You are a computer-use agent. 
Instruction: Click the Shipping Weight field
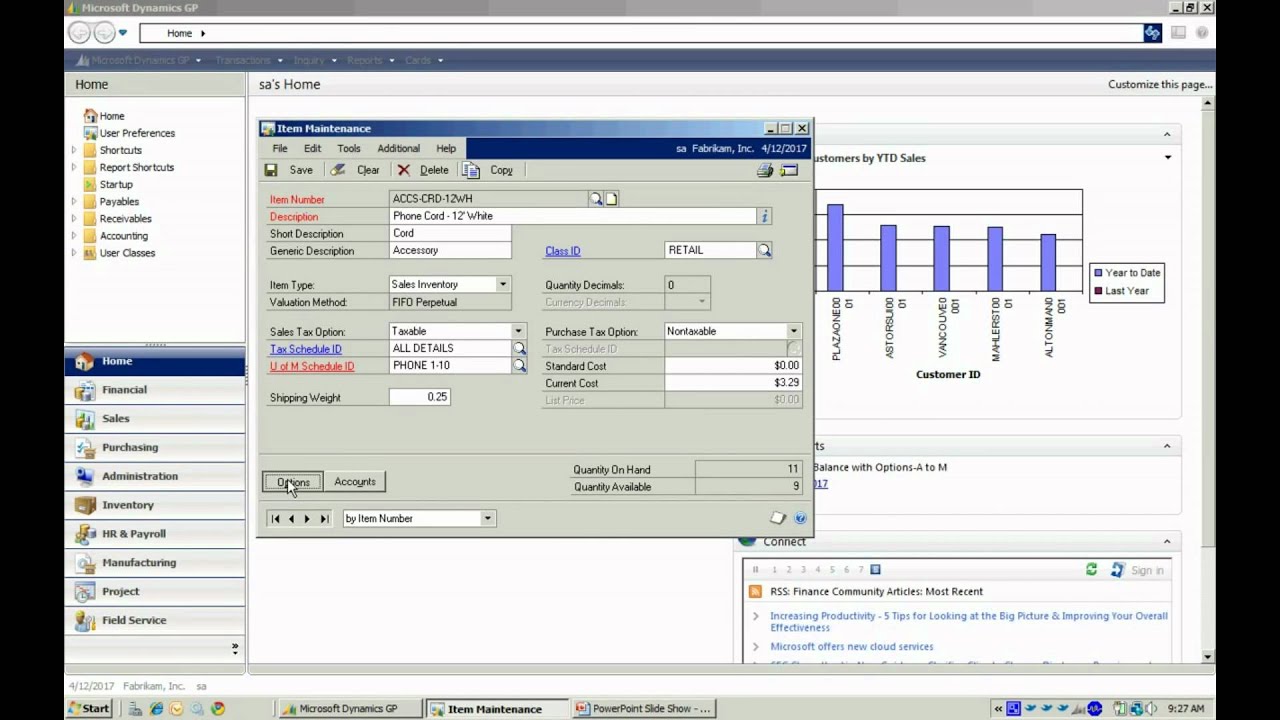(x=420, y=397)
